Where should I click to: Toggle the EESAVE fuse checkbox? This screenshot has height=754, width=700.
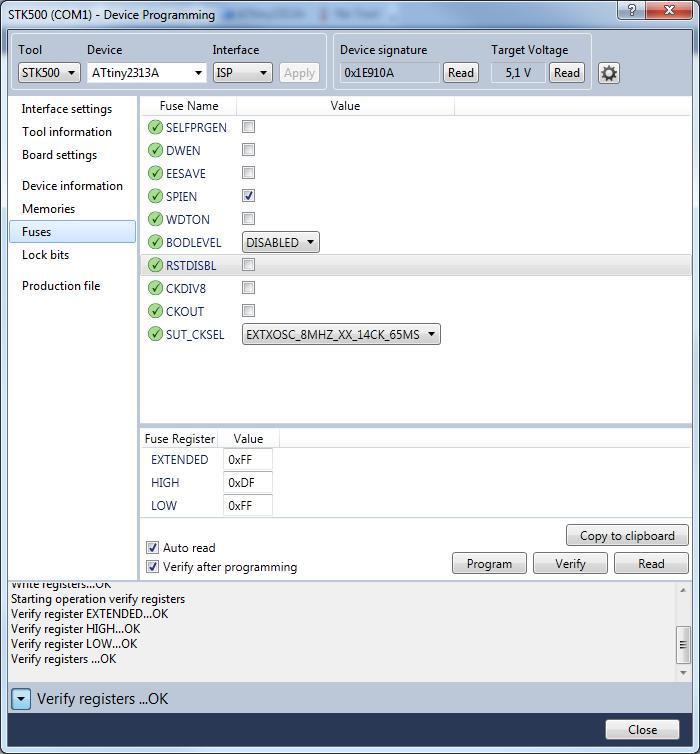(x=249, y=173)
